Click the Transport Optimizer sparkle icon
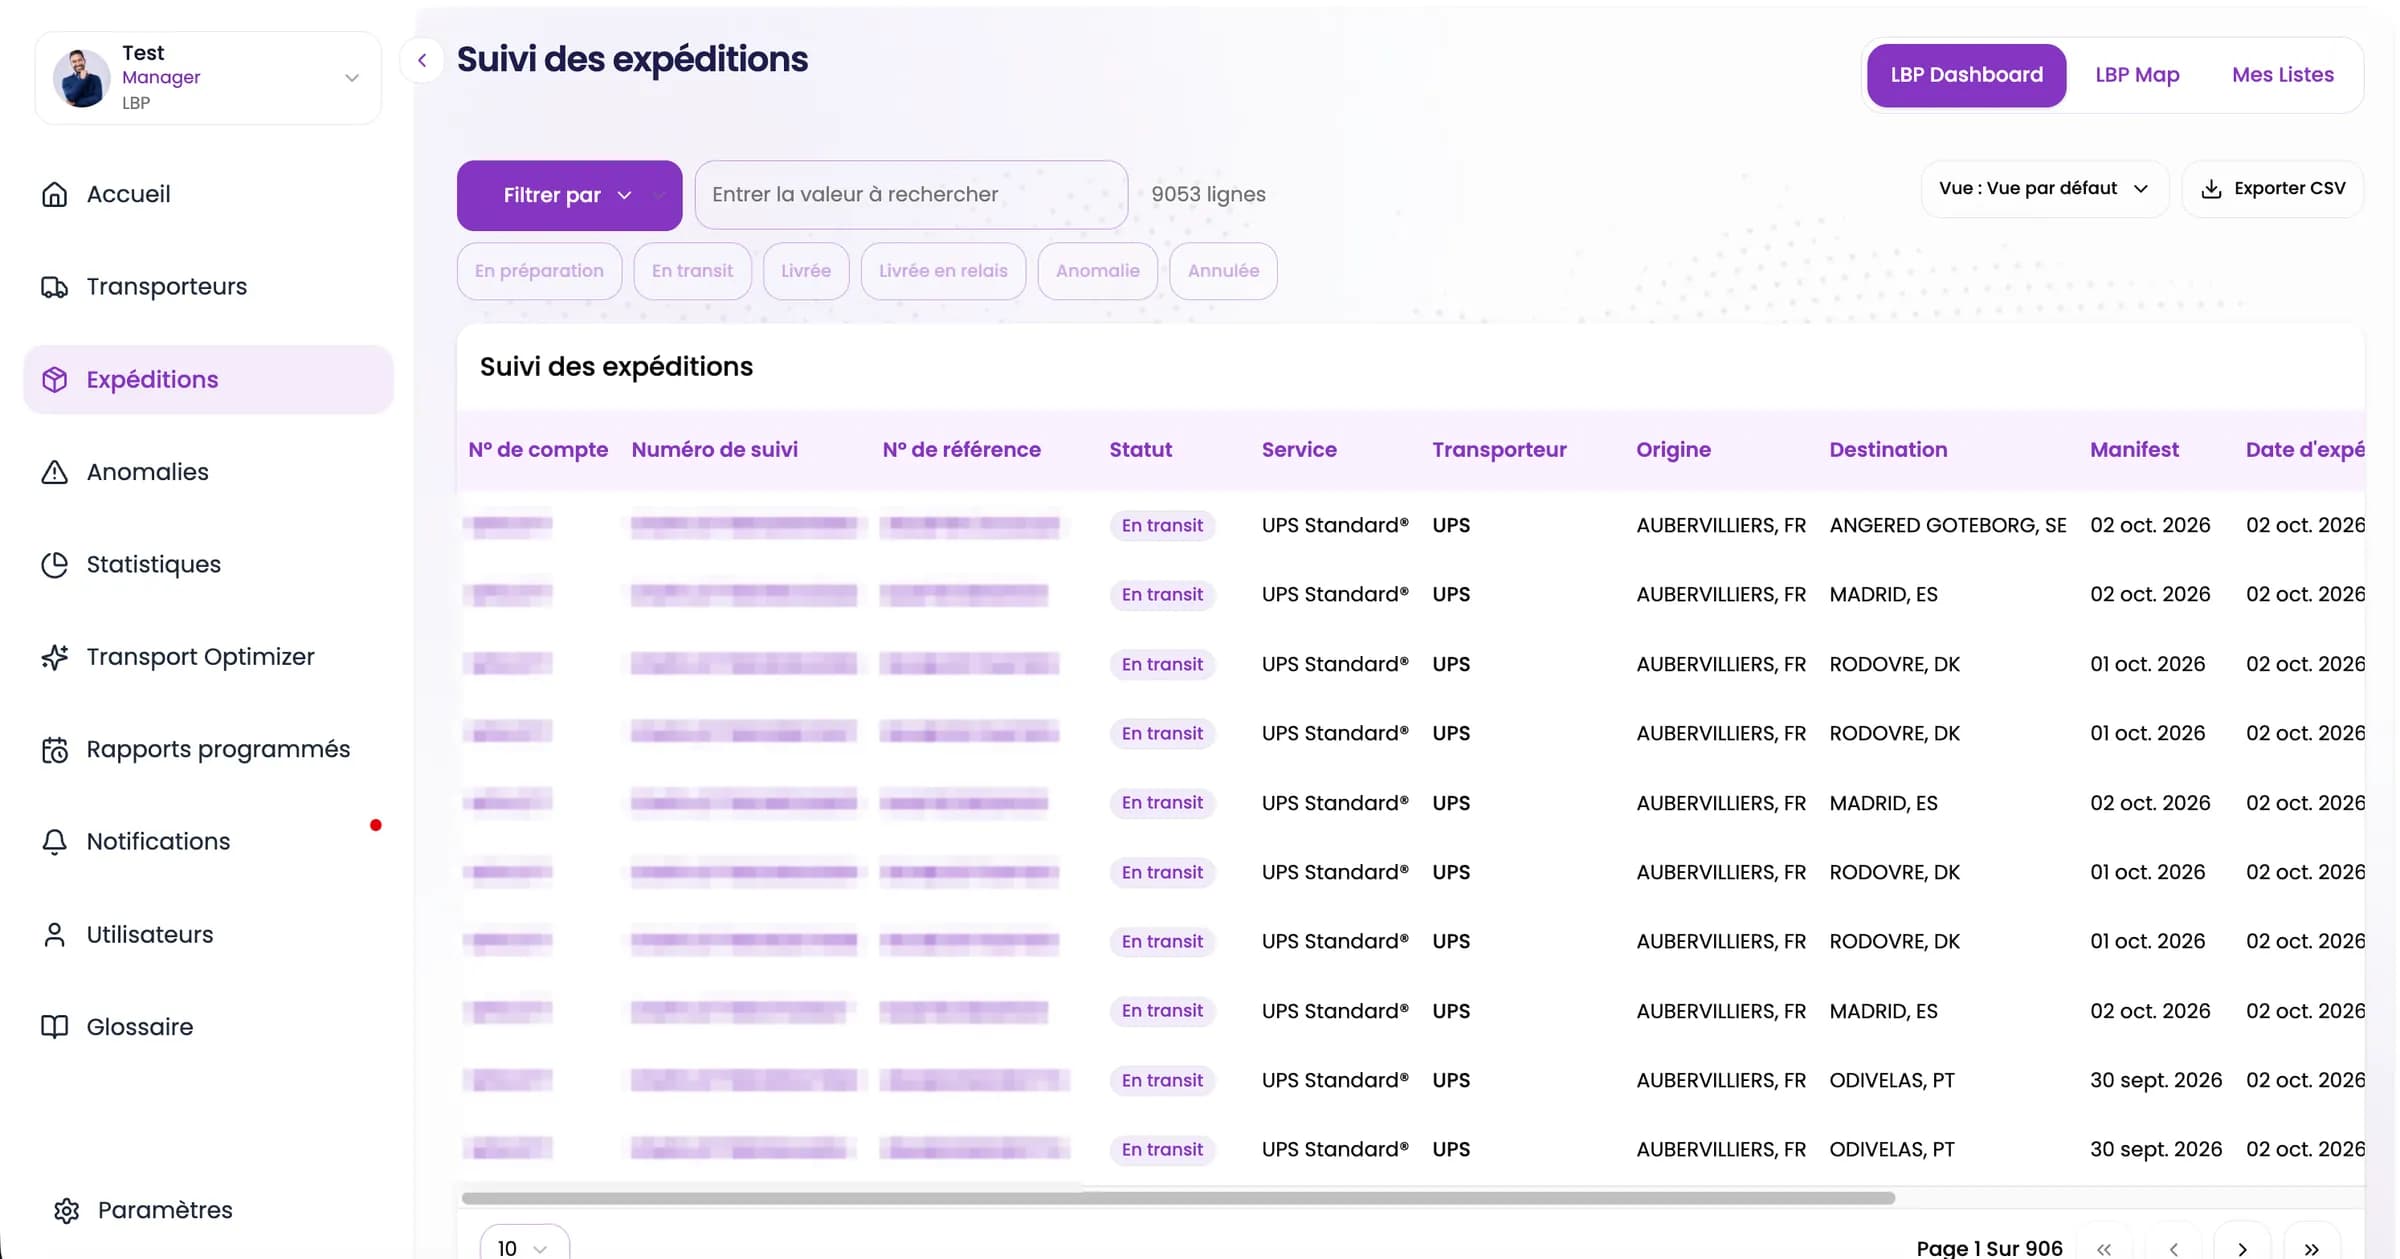This screenshot has width=2400, height=1259. [x=54, y=657]
